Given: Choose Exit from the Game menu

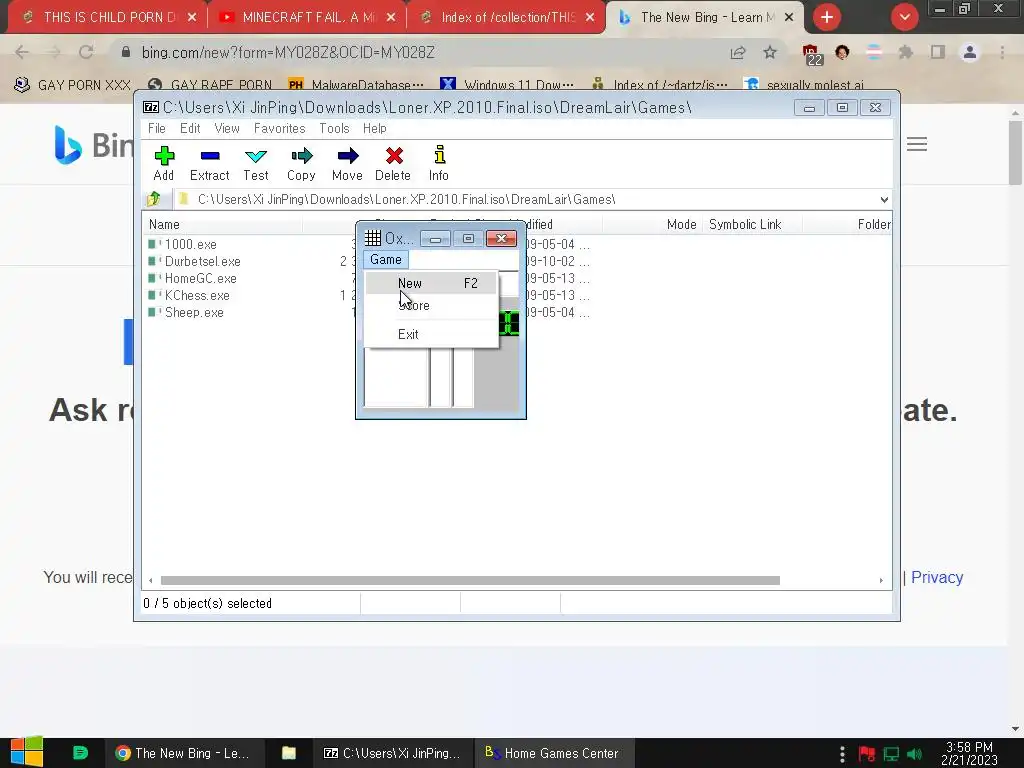Looking at the screenshot, I should point(431,334).
